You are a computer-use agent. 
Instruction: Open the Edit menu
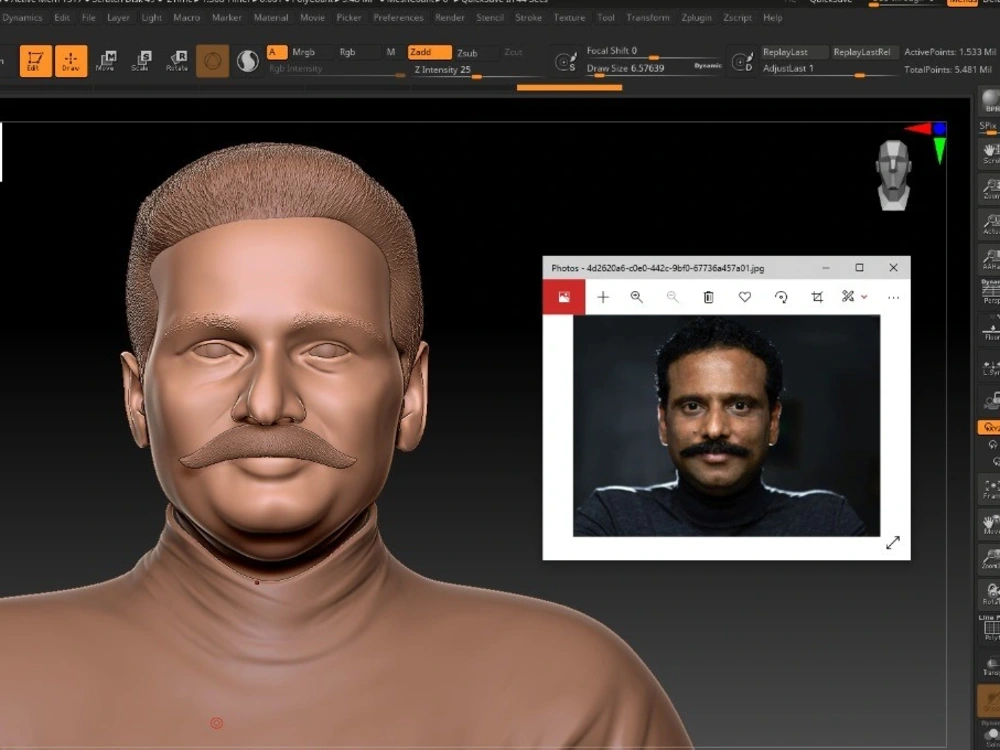62,18
